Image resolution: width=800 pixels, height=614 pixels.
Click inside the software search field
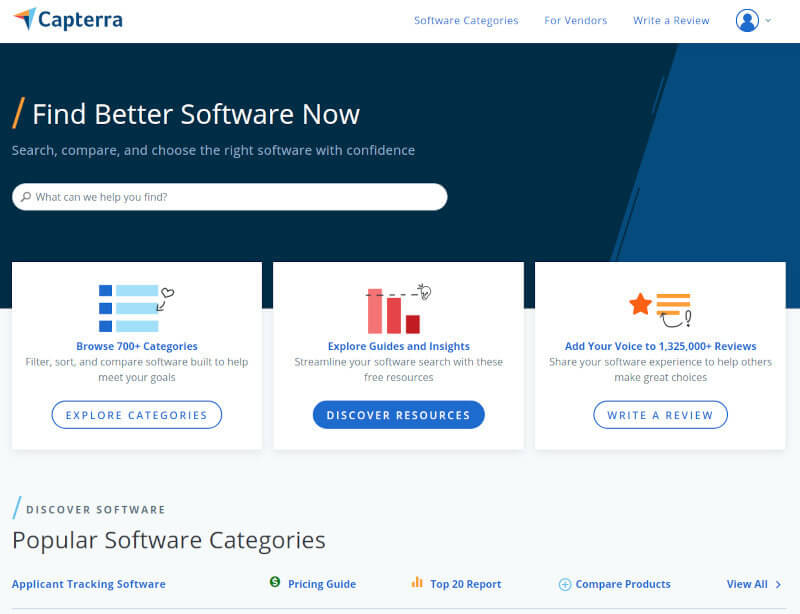point(230,196)
